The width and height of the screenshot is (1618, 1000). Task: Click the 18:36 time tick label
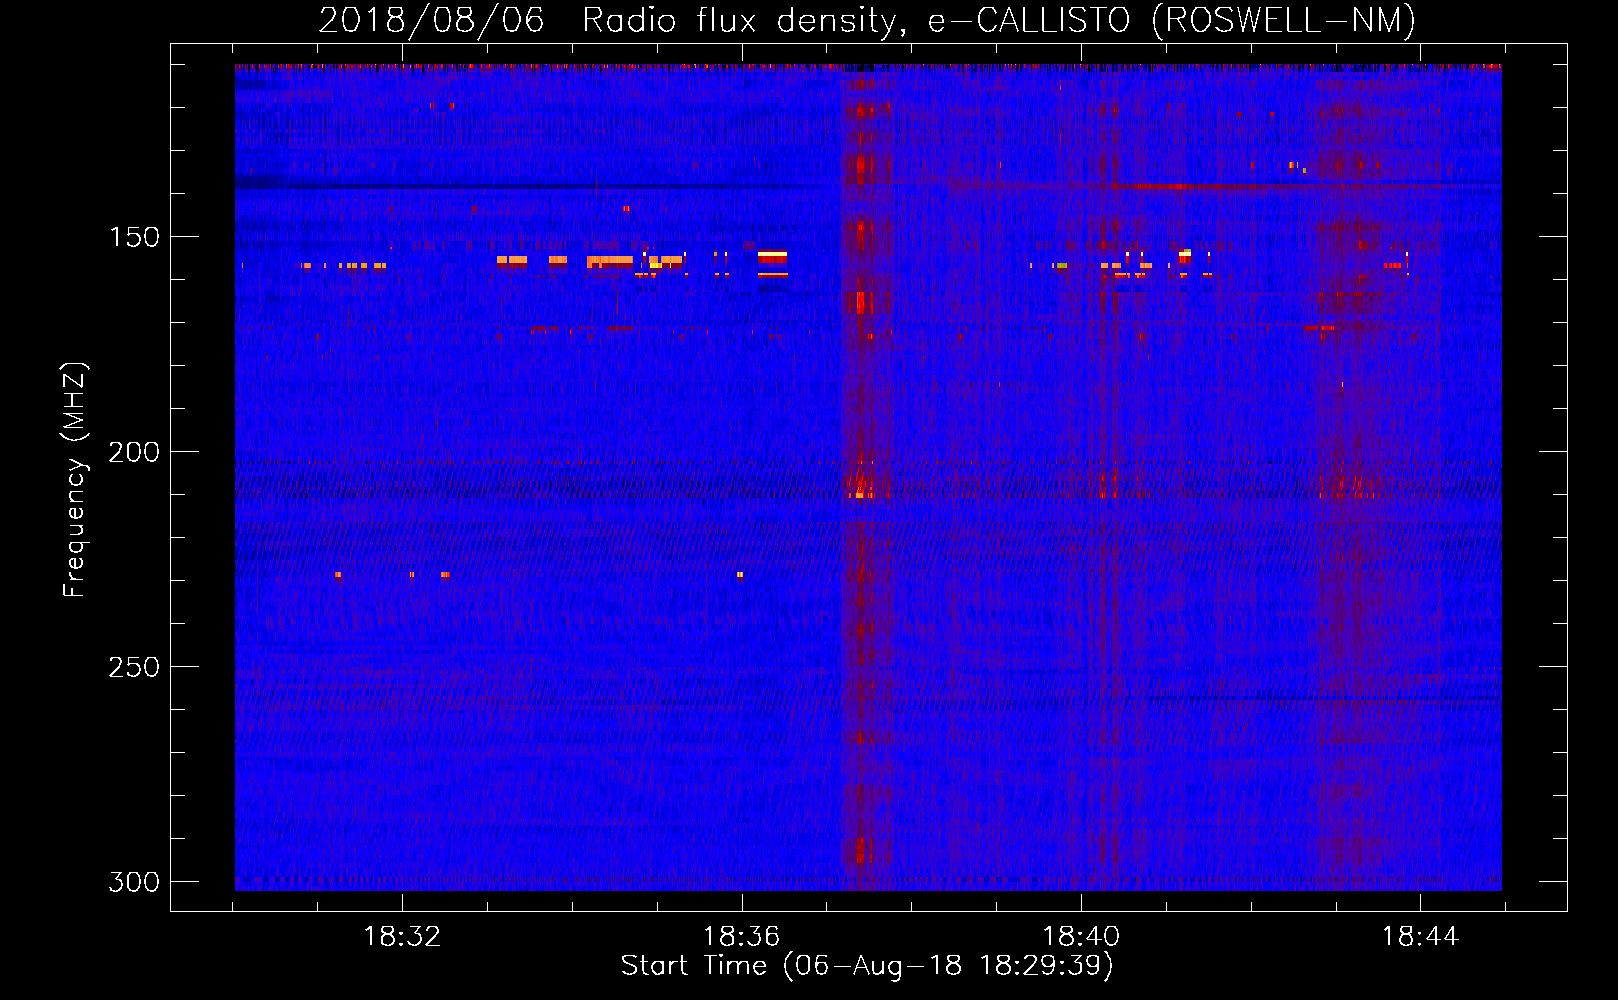pyautogui.click(x=741, y=937)
